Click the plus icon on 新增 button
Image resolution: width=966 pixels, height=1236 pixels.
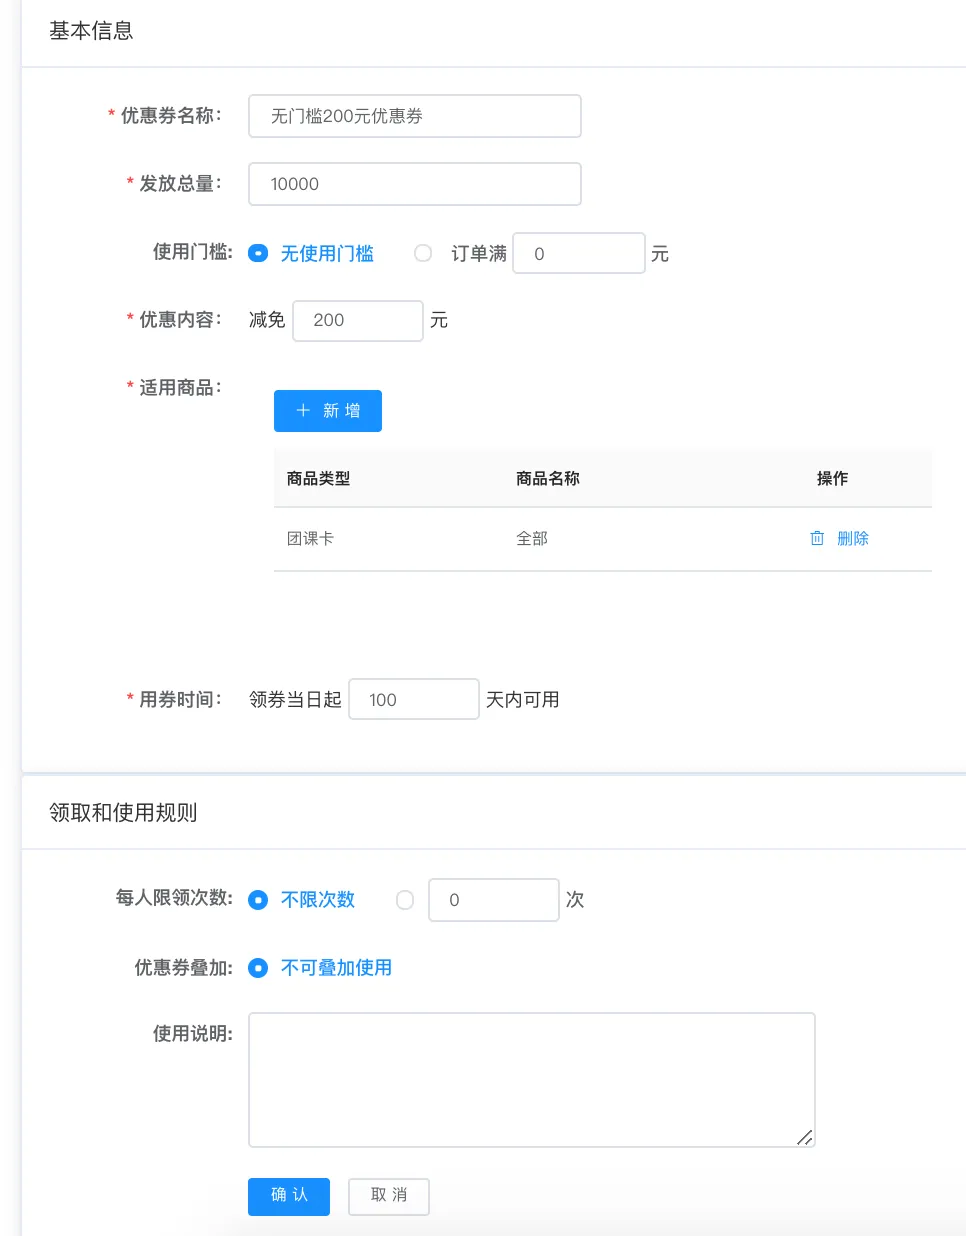pyautogui.click(x=303, y=411)
